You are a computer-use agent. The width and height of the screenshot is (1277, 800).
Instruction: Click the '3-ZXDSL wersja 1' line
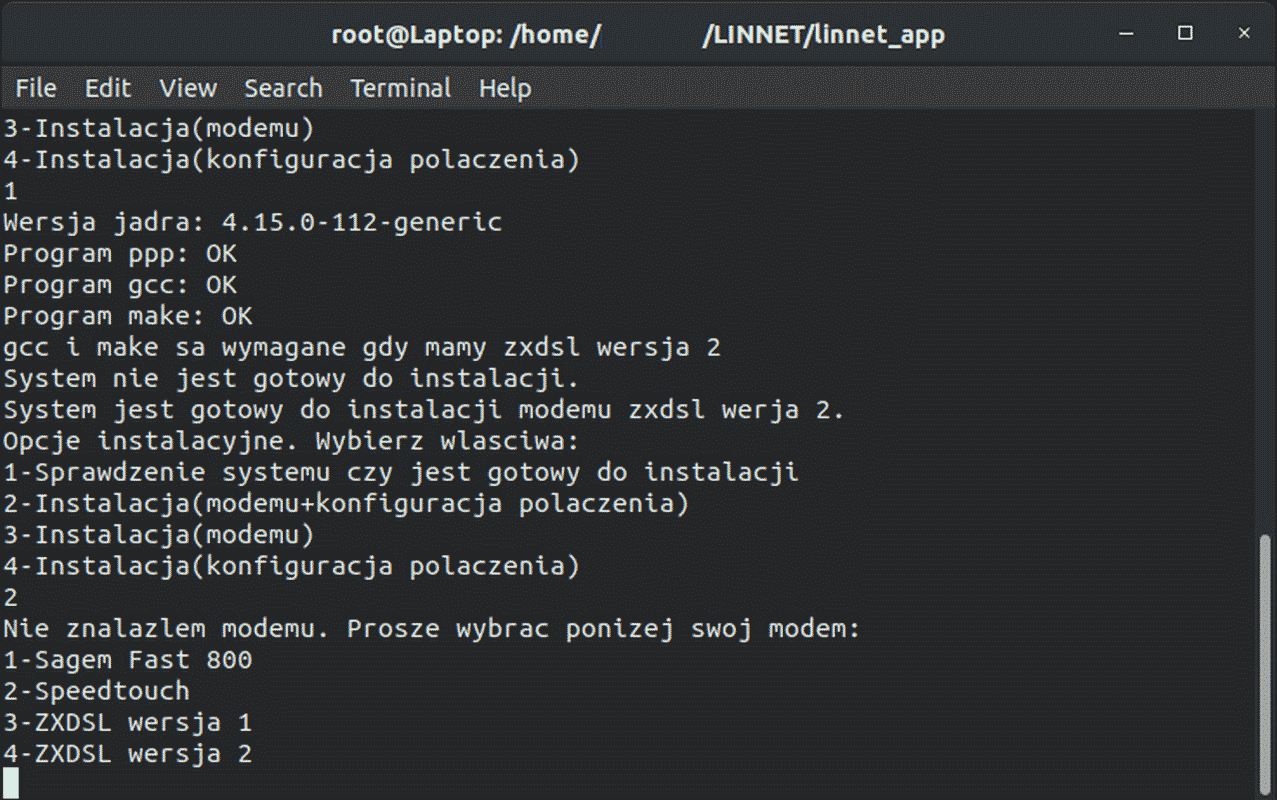[128, 722]
